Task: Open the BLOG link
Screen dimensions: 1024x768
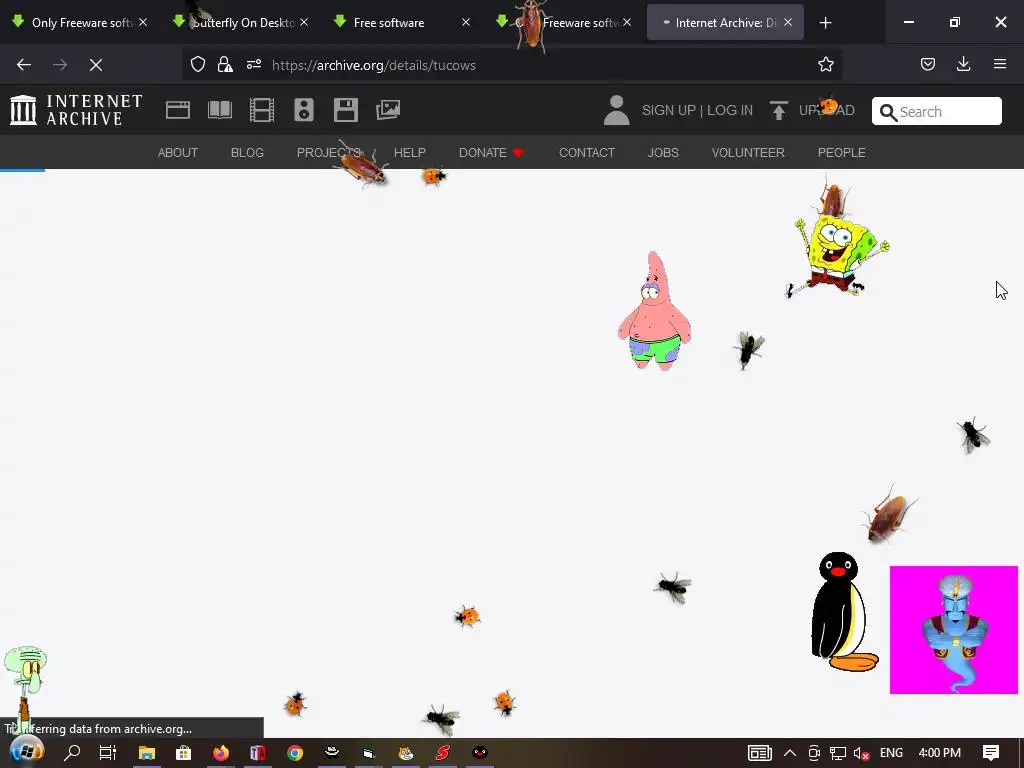Action: coord(247,153)
